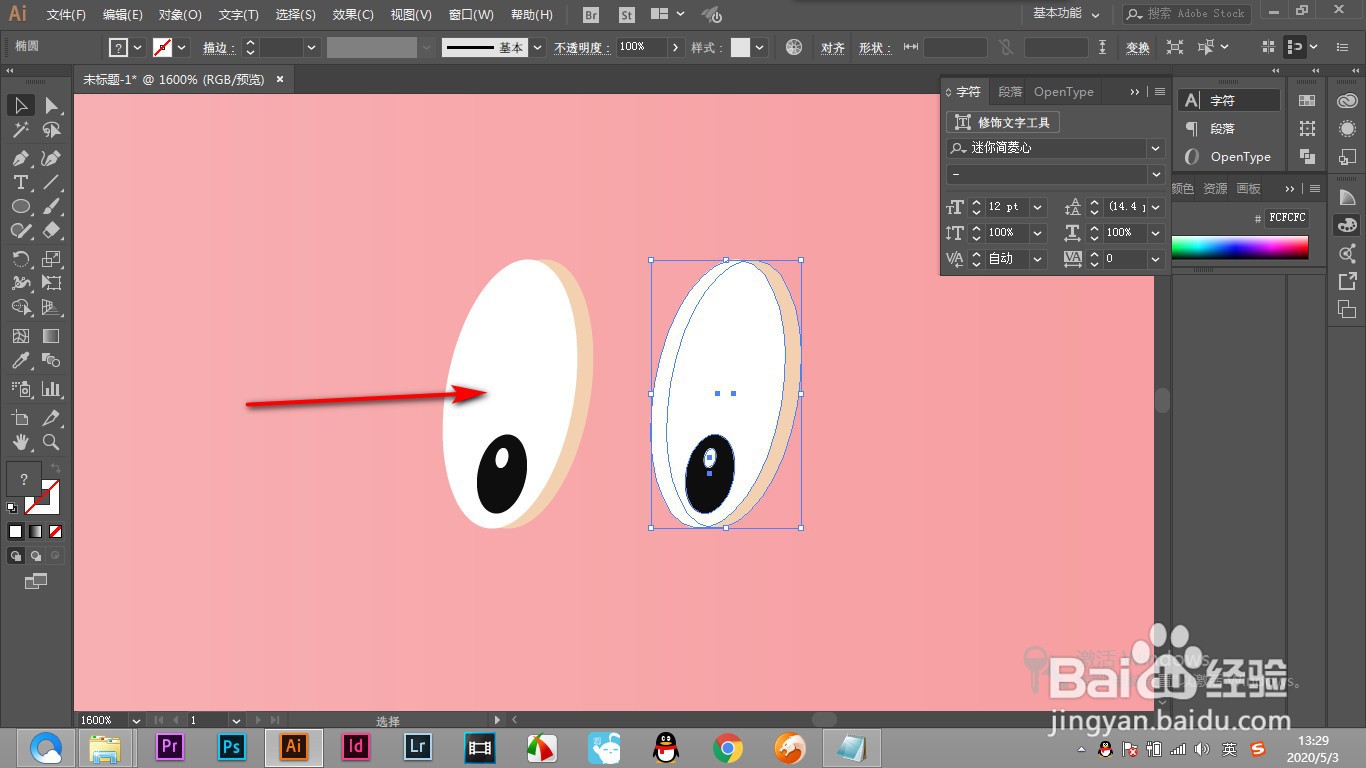Select the Eraser tool

click(x=51, y=230)
